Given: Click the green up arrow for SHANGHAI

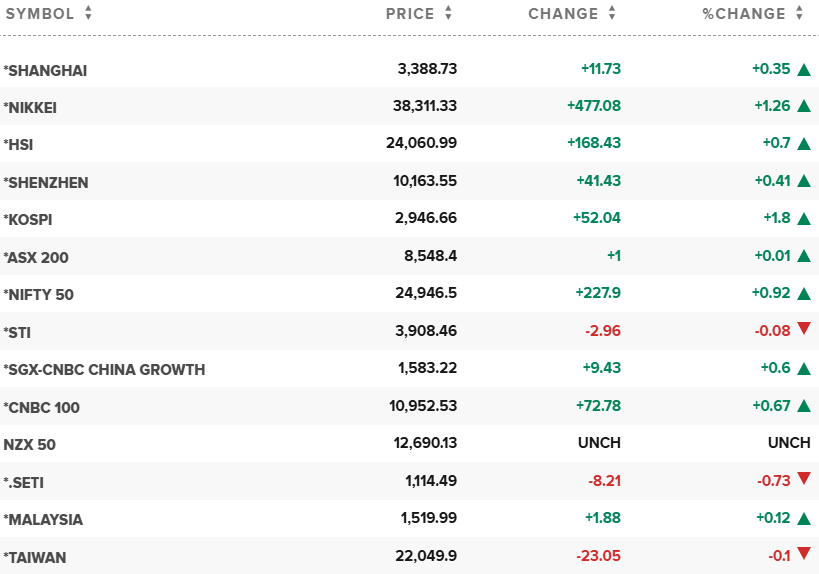Looking at the screenshot, I should [803, 69].
